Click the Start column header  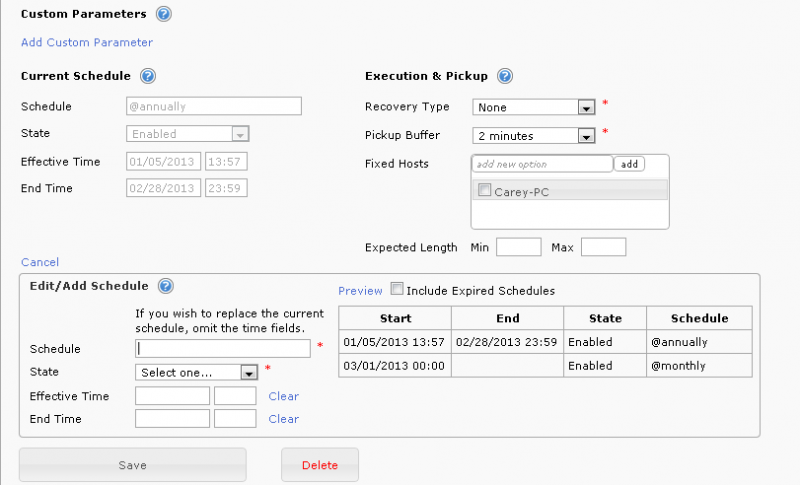[395, 318]
